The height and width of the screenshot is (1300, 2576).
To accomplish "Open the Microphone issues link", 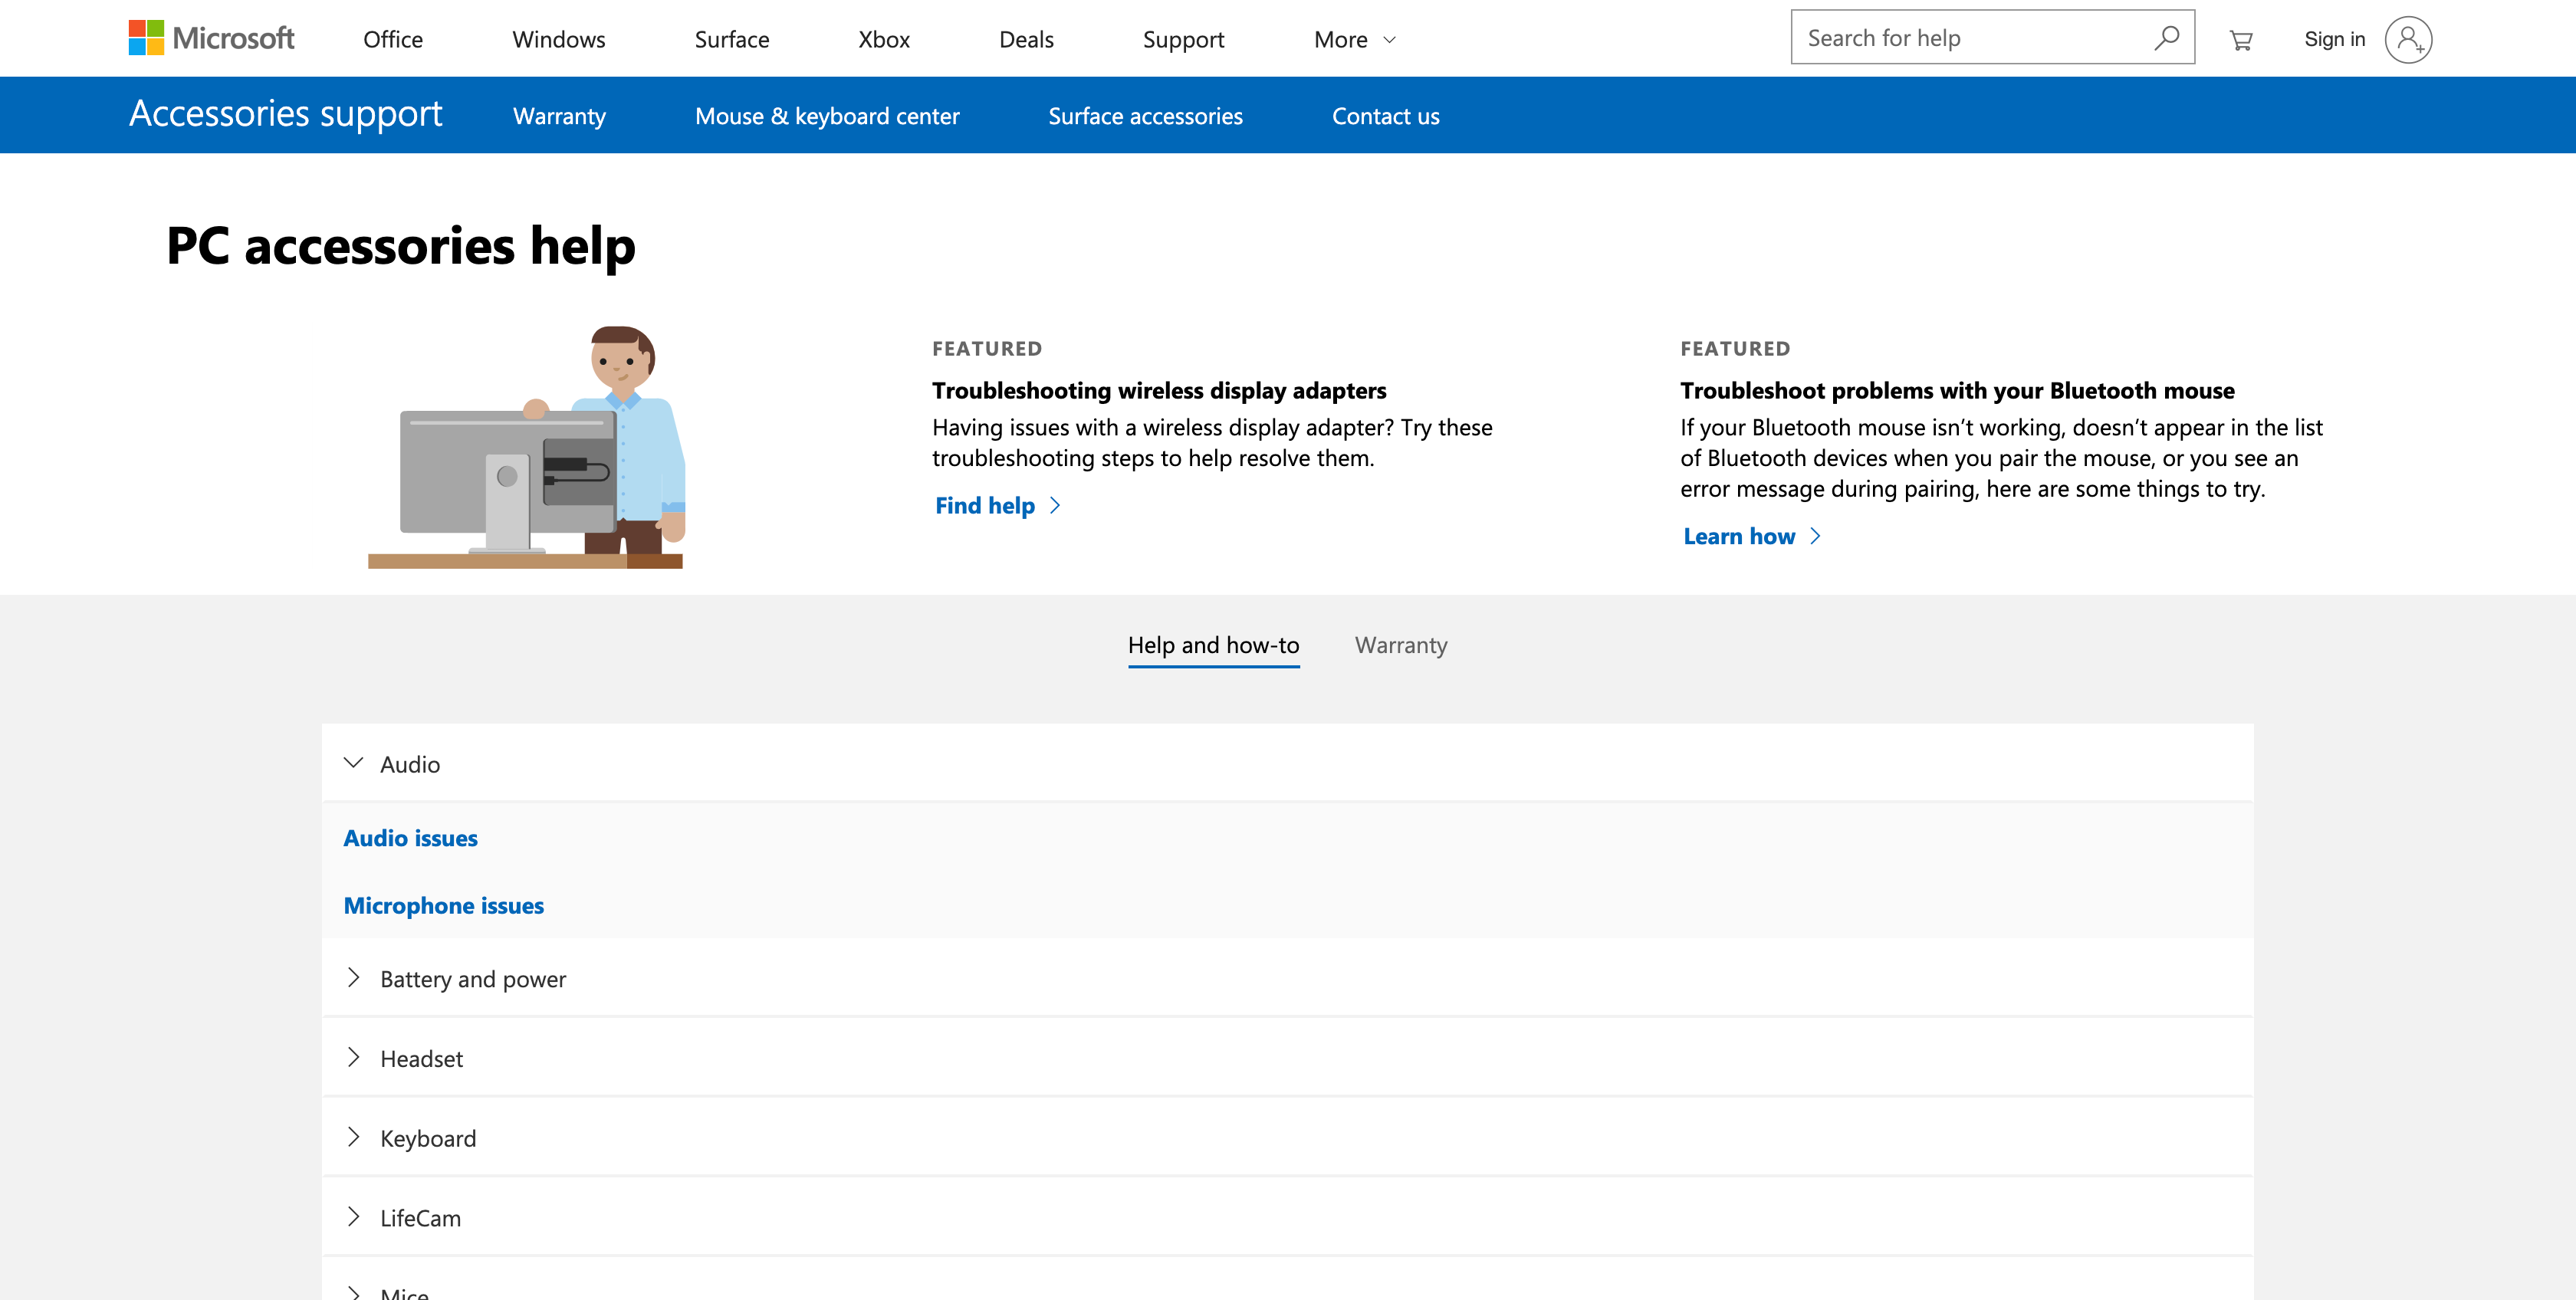I will point(443,905).
